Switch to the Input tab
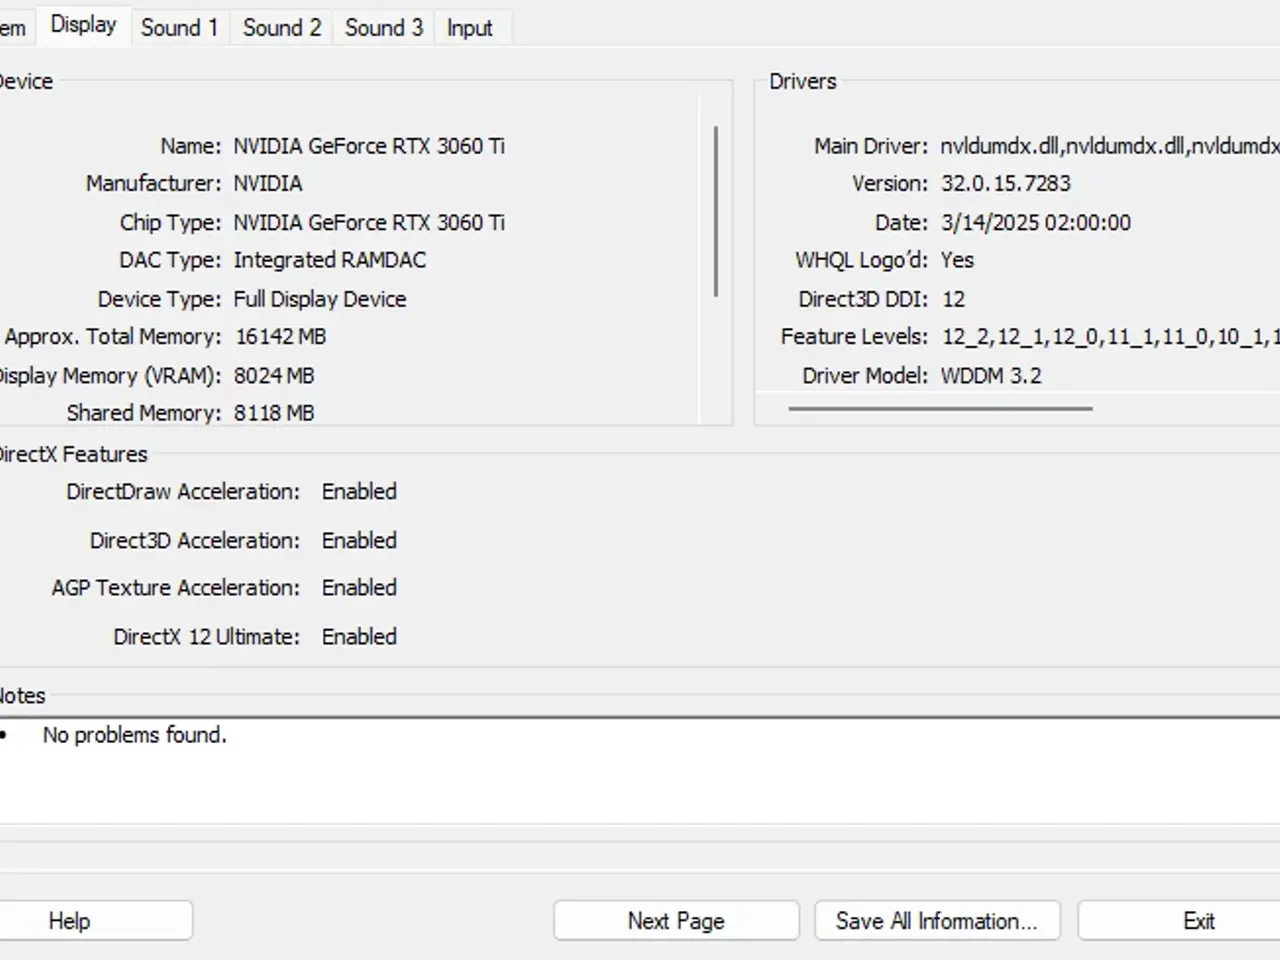Screen dimensions: 1280x960 (x=470, y=28)
